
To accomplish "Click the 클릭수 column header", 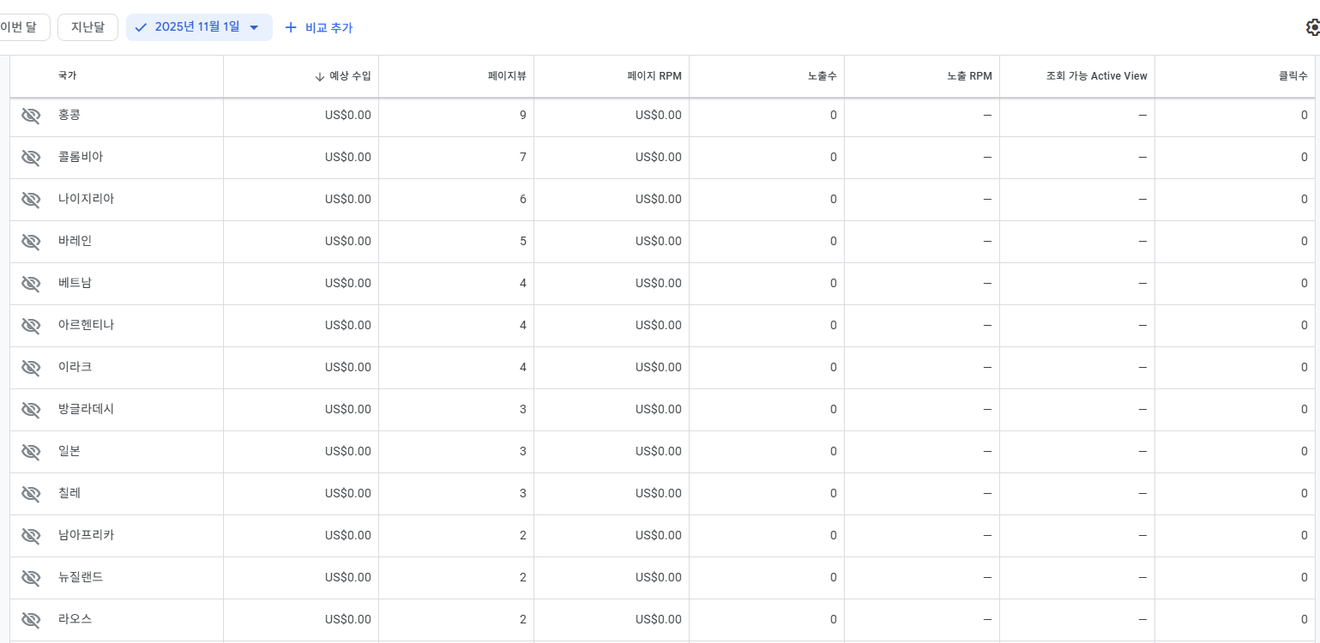I will (x=1292, y=76).
